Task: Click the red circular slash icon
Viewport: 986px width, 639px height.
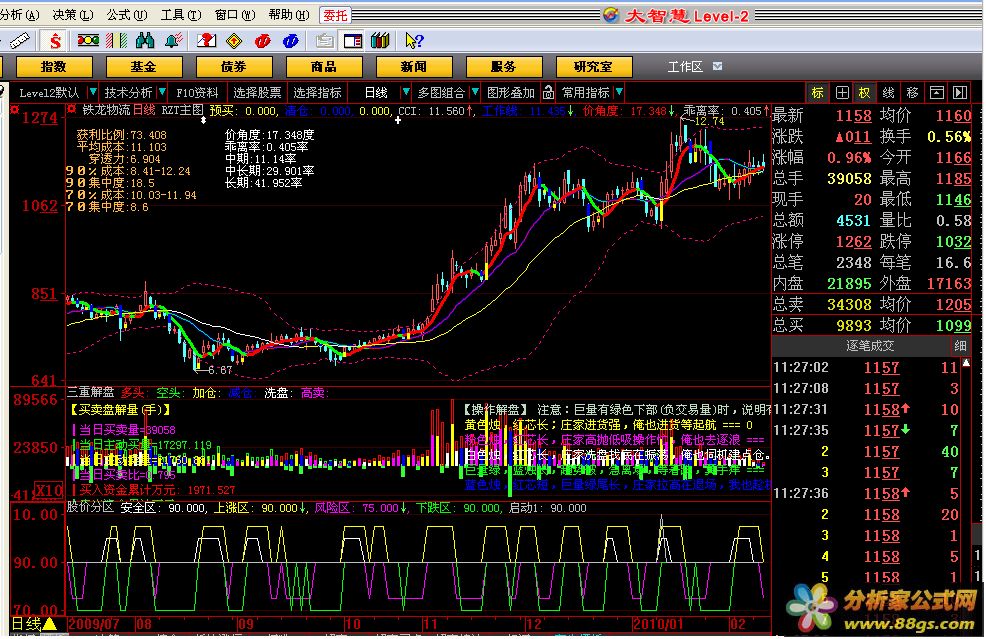Action: pyautogui.click(x=262, y=42)
